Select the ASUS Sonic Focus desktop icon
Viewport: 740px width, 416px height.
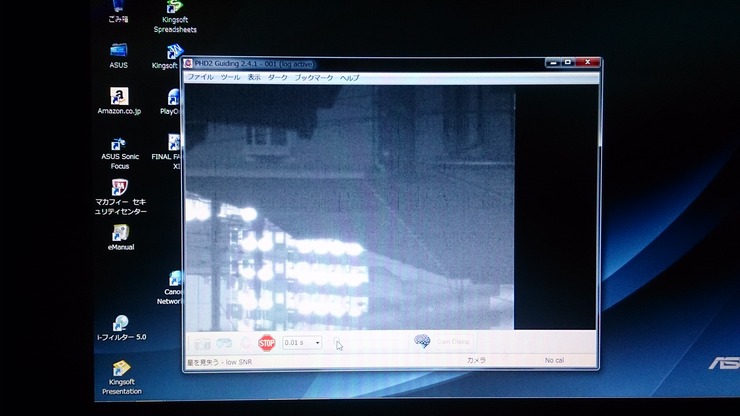119,153
